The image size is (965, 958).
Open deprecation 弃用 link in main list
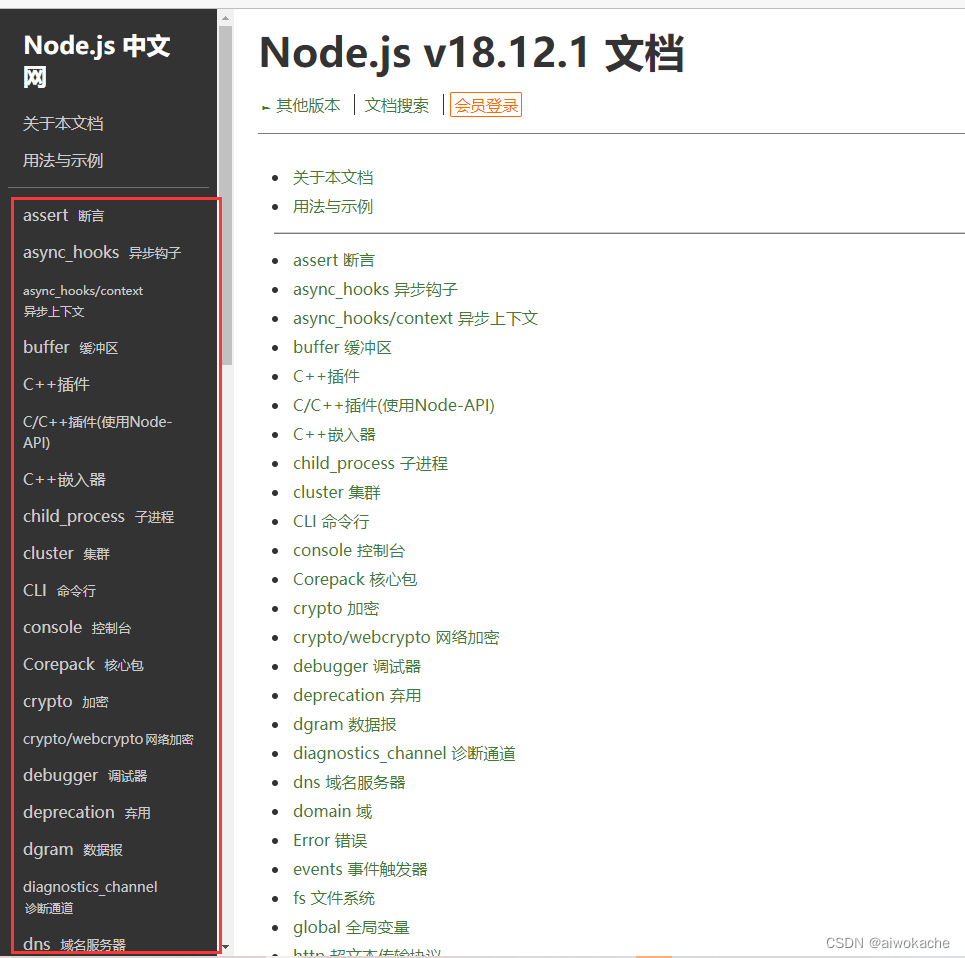pyautogui.click(x=357, y=695)
